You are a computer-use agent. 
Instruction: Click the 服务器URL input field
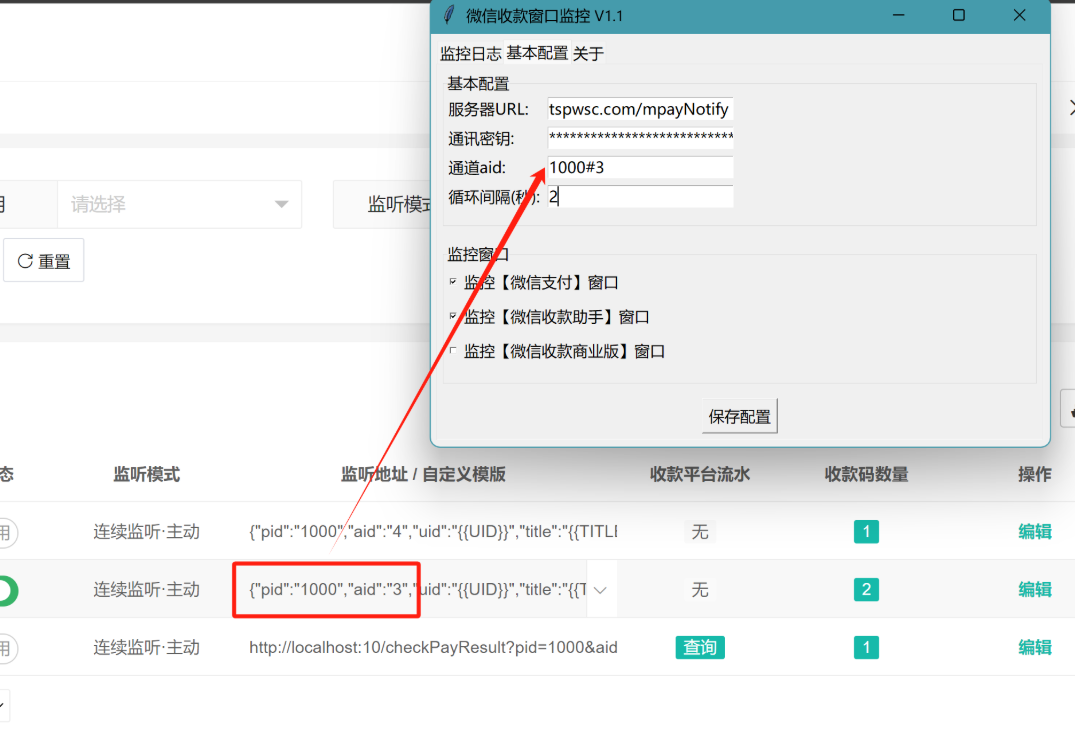(640, 109)
